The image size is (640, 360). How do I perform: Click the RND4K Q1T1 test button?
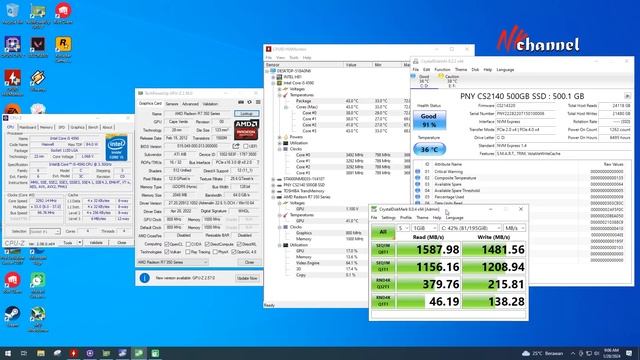383,301
